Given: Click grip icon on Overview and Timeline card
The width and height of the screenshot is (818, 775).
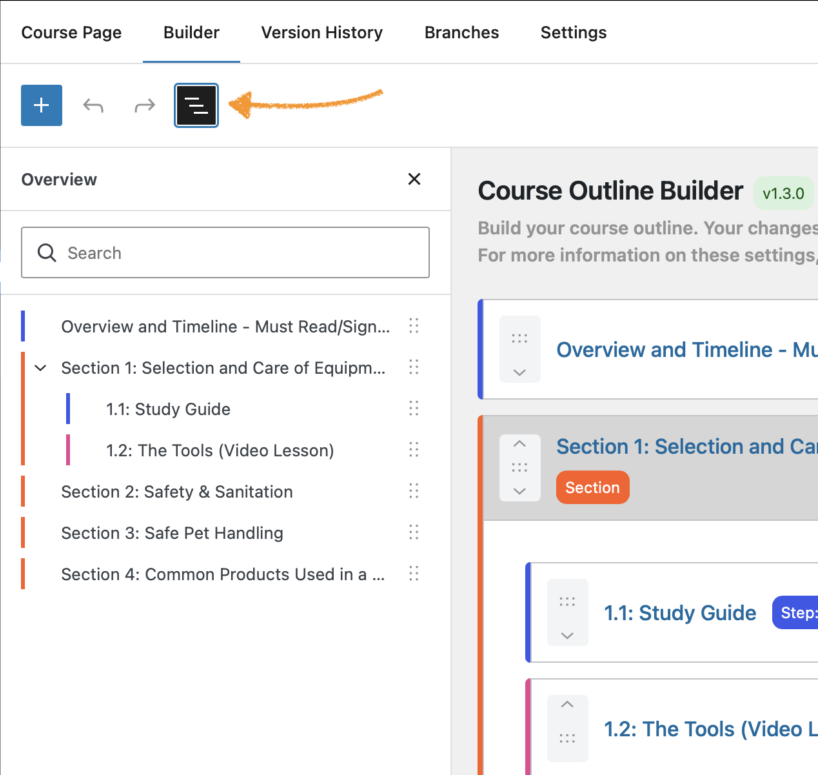Looking at the screenshot, I should pyautogui.click(x=520, y=338).
